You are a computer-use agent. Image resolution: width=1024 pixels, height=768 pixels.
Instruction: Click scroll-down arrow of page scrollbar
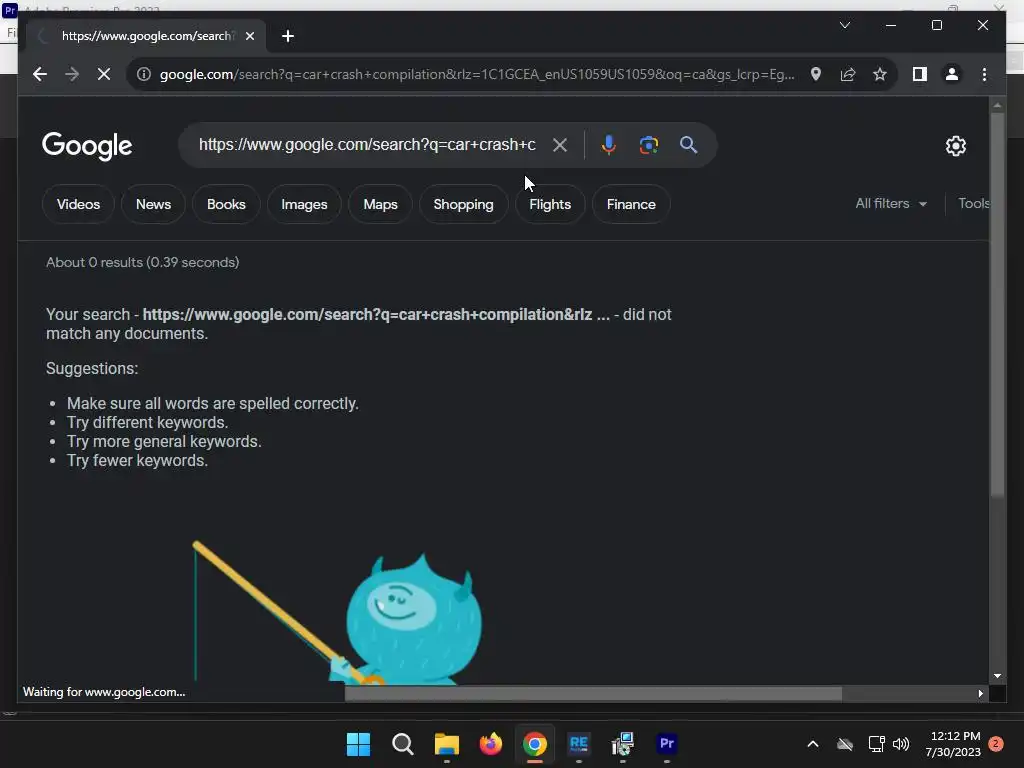tap(997, 677)
